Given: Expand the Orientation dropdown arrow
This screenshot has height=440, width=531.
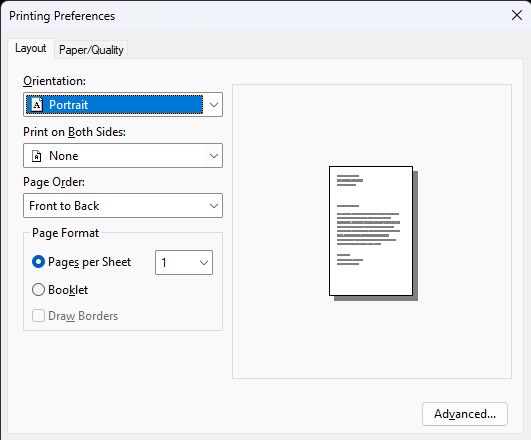Looking at the screenshot, I should click(x=214, y=105).
